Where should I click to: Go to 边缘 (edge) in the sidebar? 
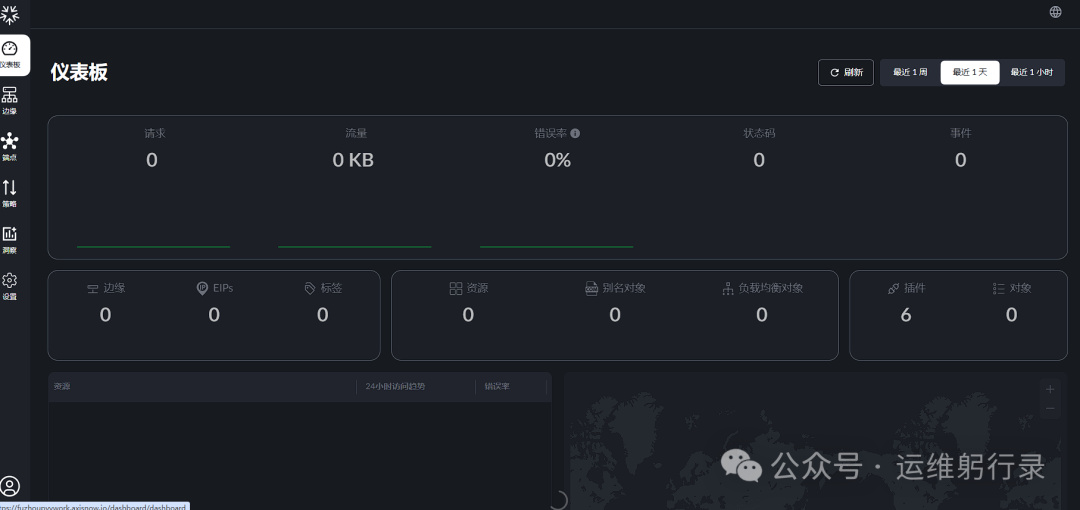pyautogui.click(x=10, y=100)
